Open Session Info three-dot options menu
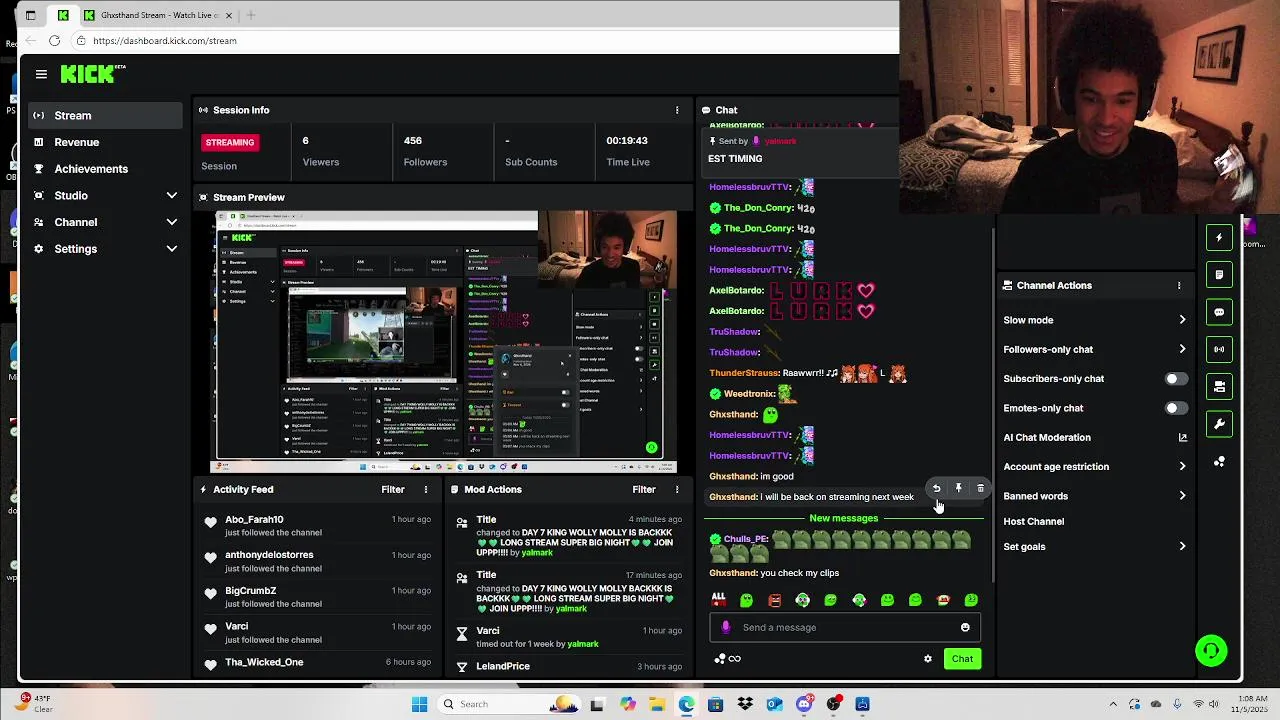The width and height of the screenshot is (1280, 720). 677,110
